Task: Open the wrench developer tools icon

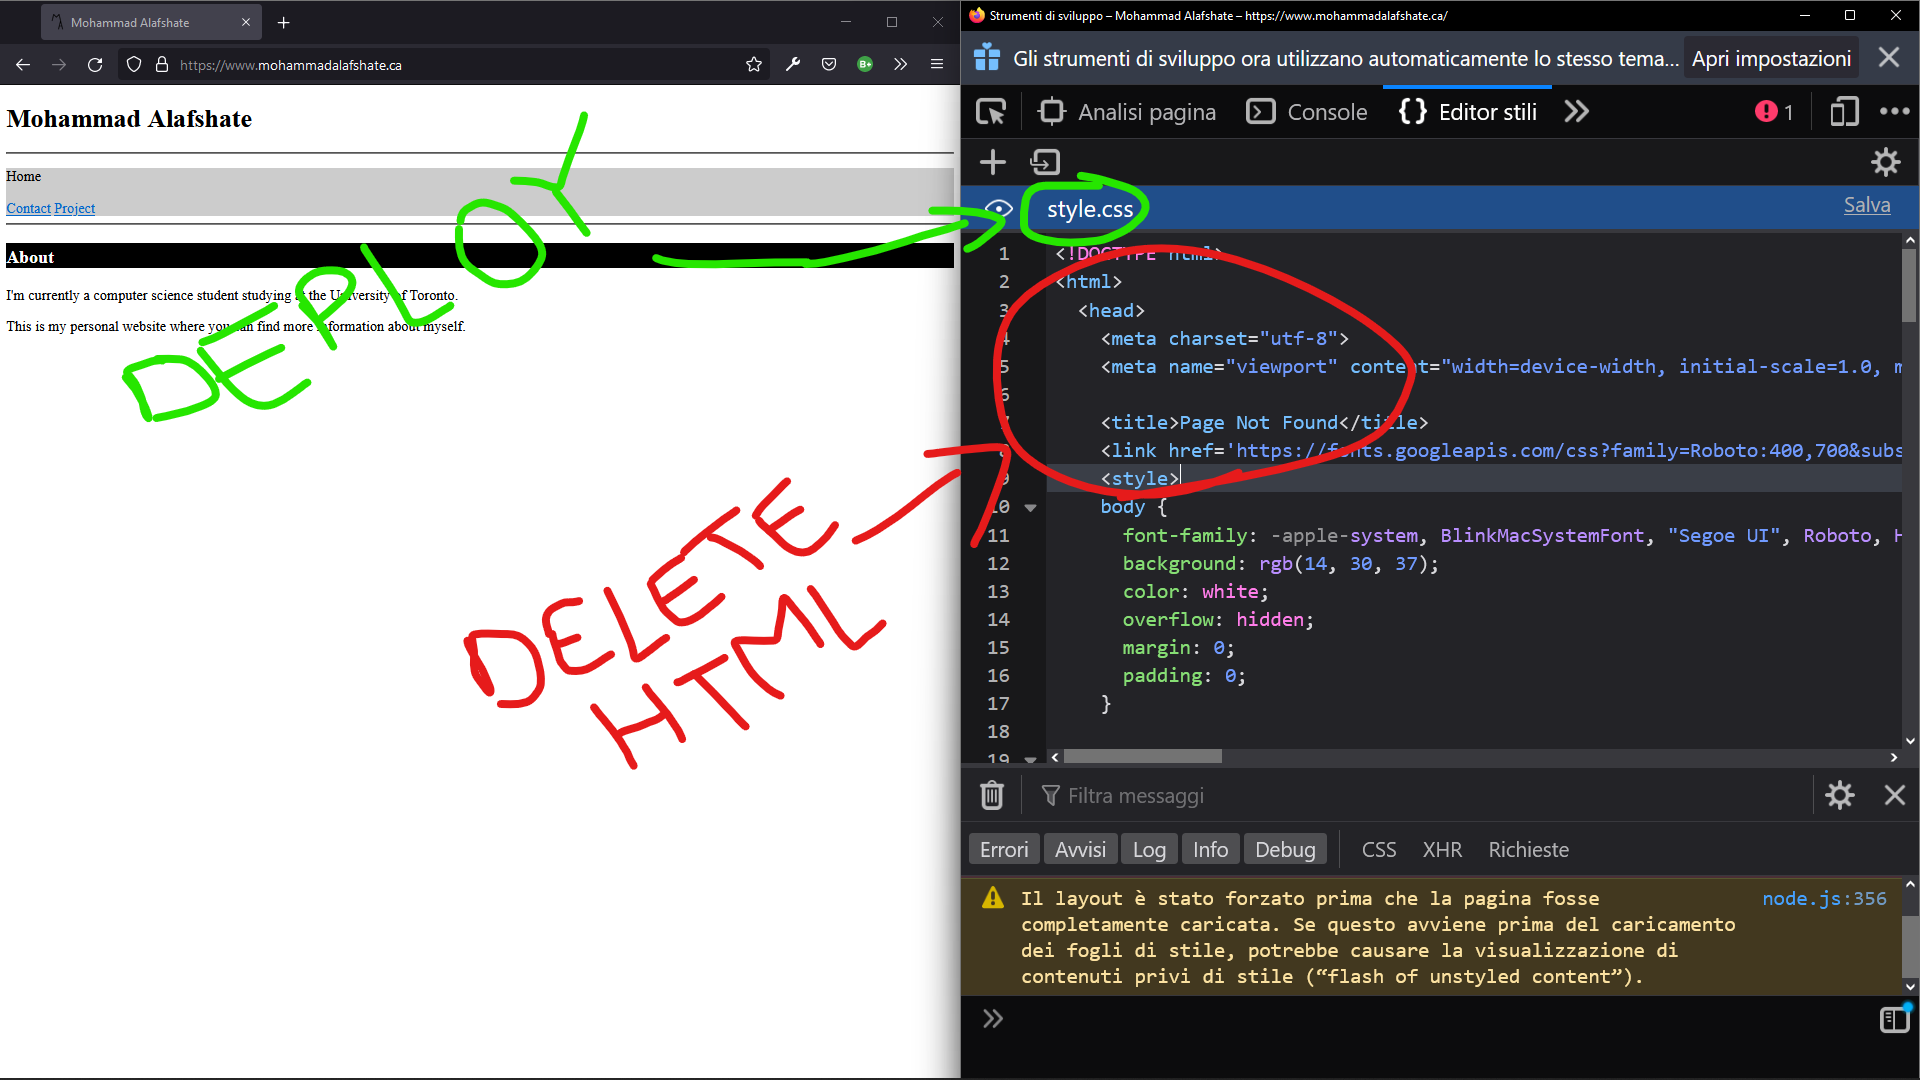Action: click(793, 64)
